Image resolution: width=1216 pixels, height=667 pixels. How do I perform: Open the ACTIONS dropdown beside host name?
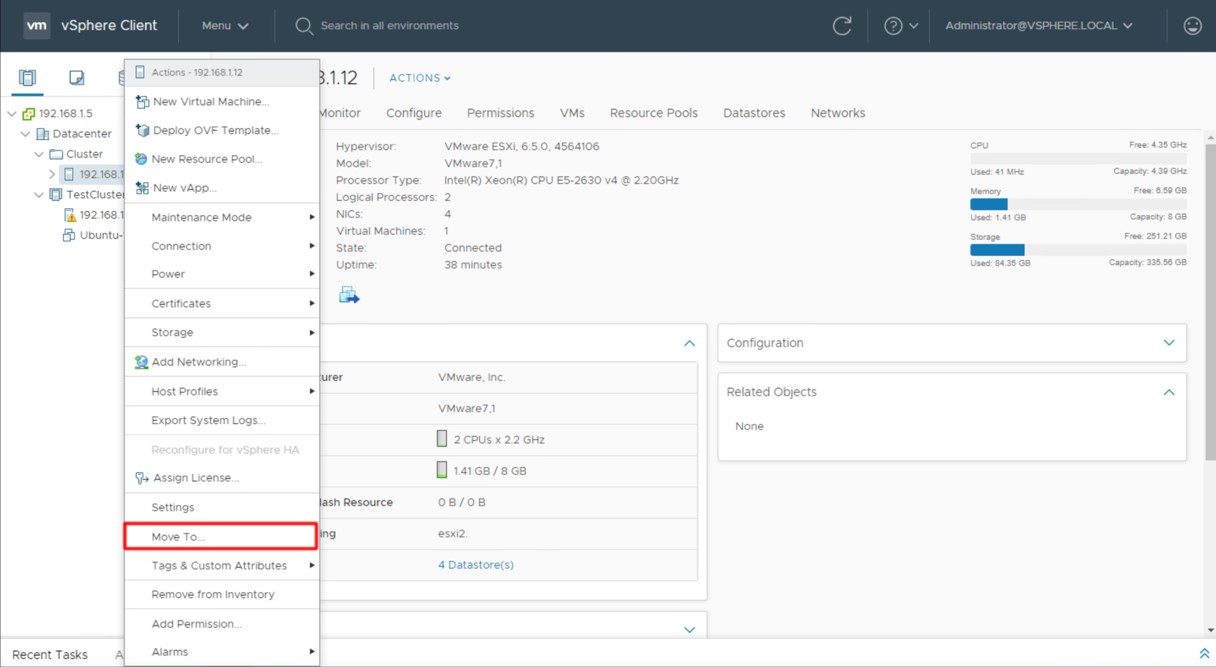[420, 78]
